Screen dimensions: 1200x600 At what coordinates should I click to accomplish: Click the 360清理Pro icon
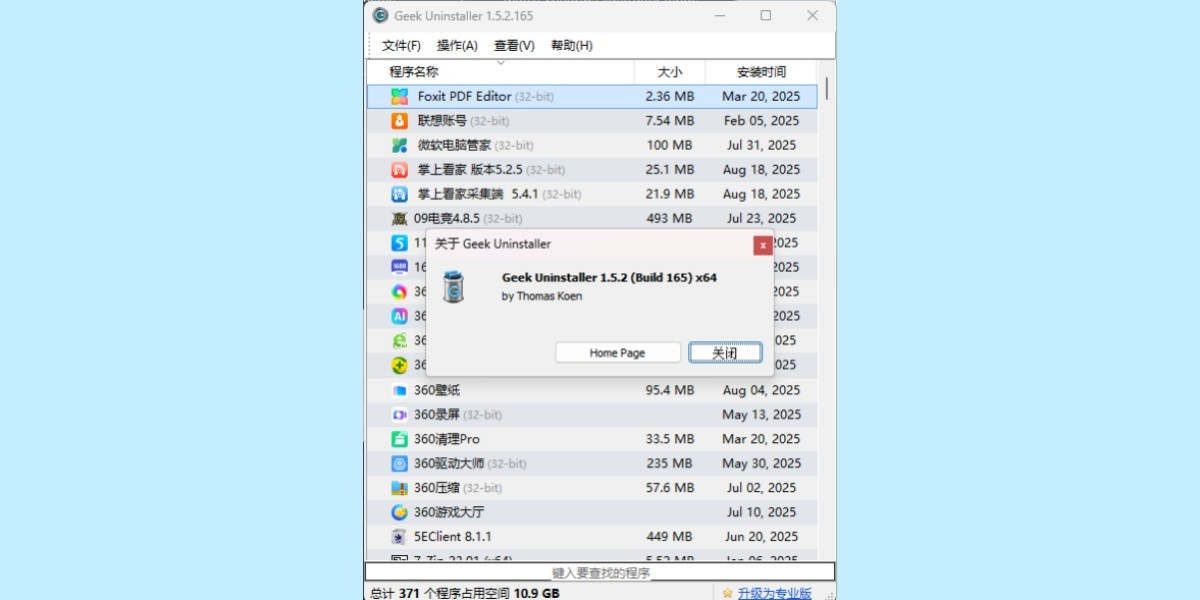[399, 439]
